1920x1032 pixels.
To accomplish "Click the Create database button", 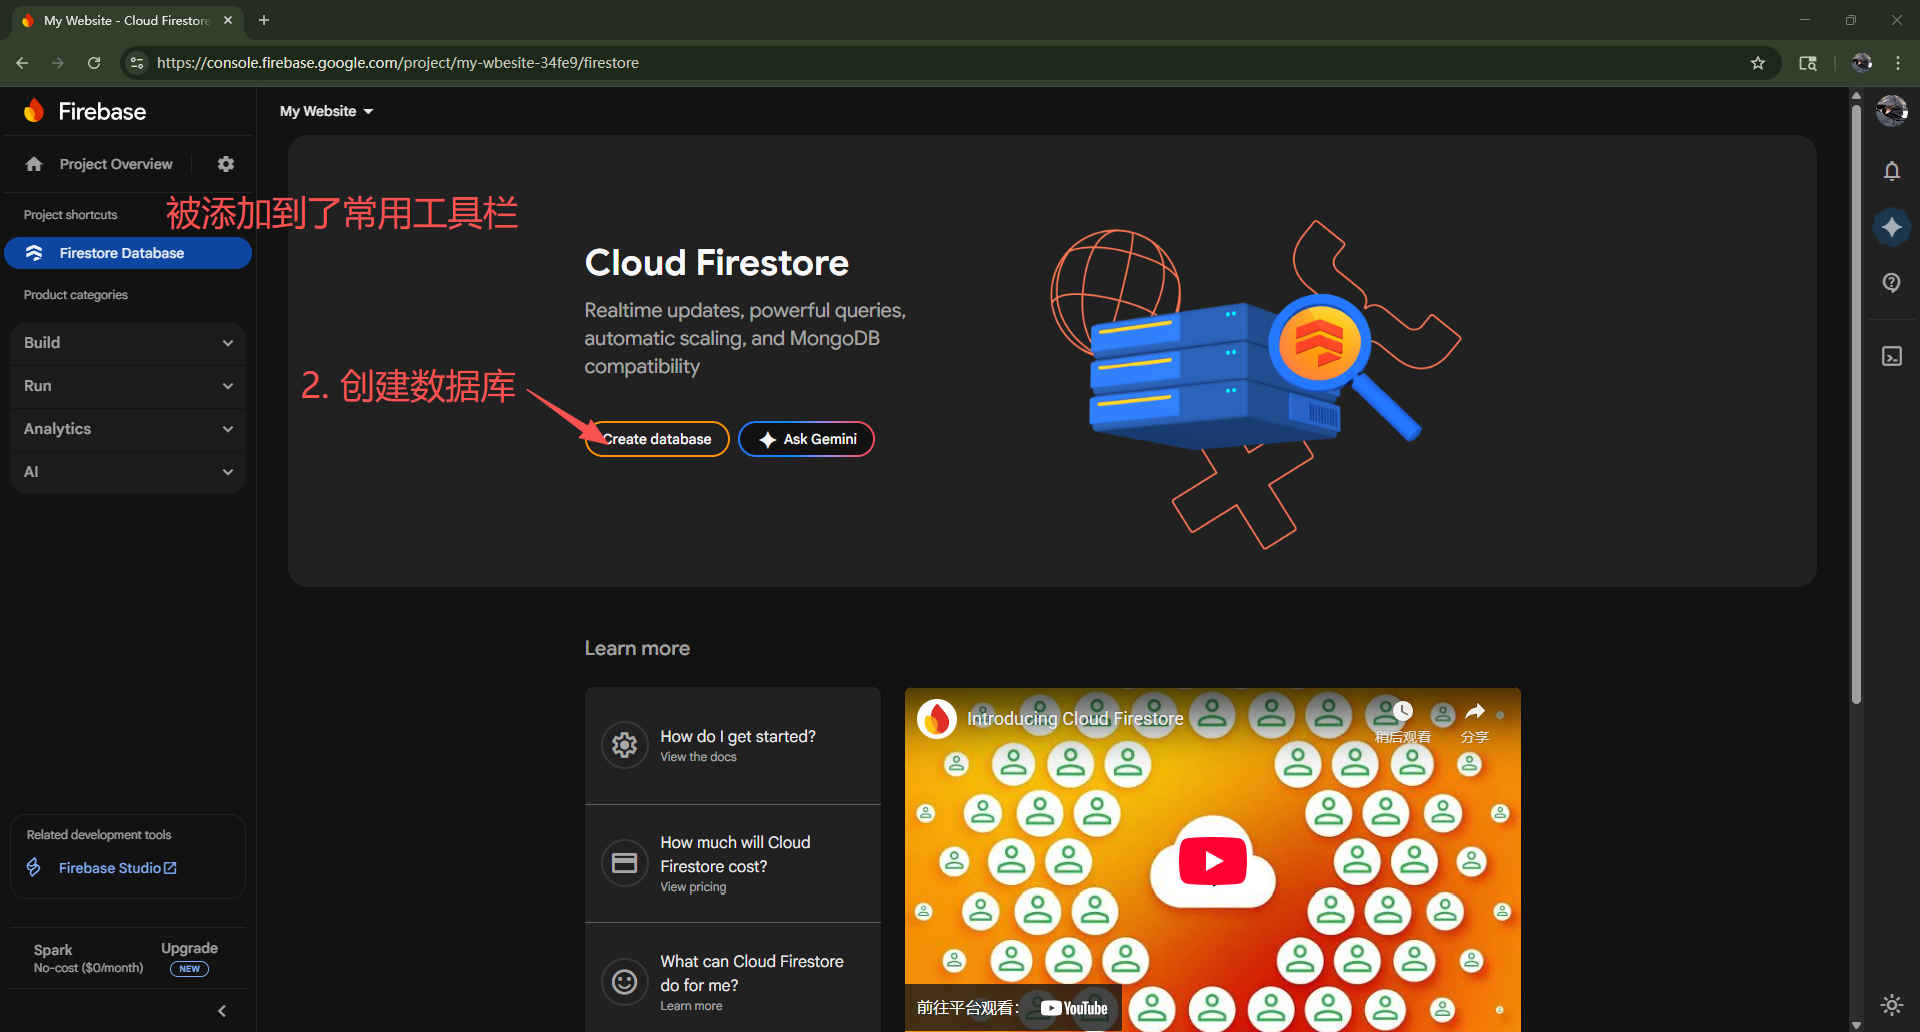I will tap(657, 439).
